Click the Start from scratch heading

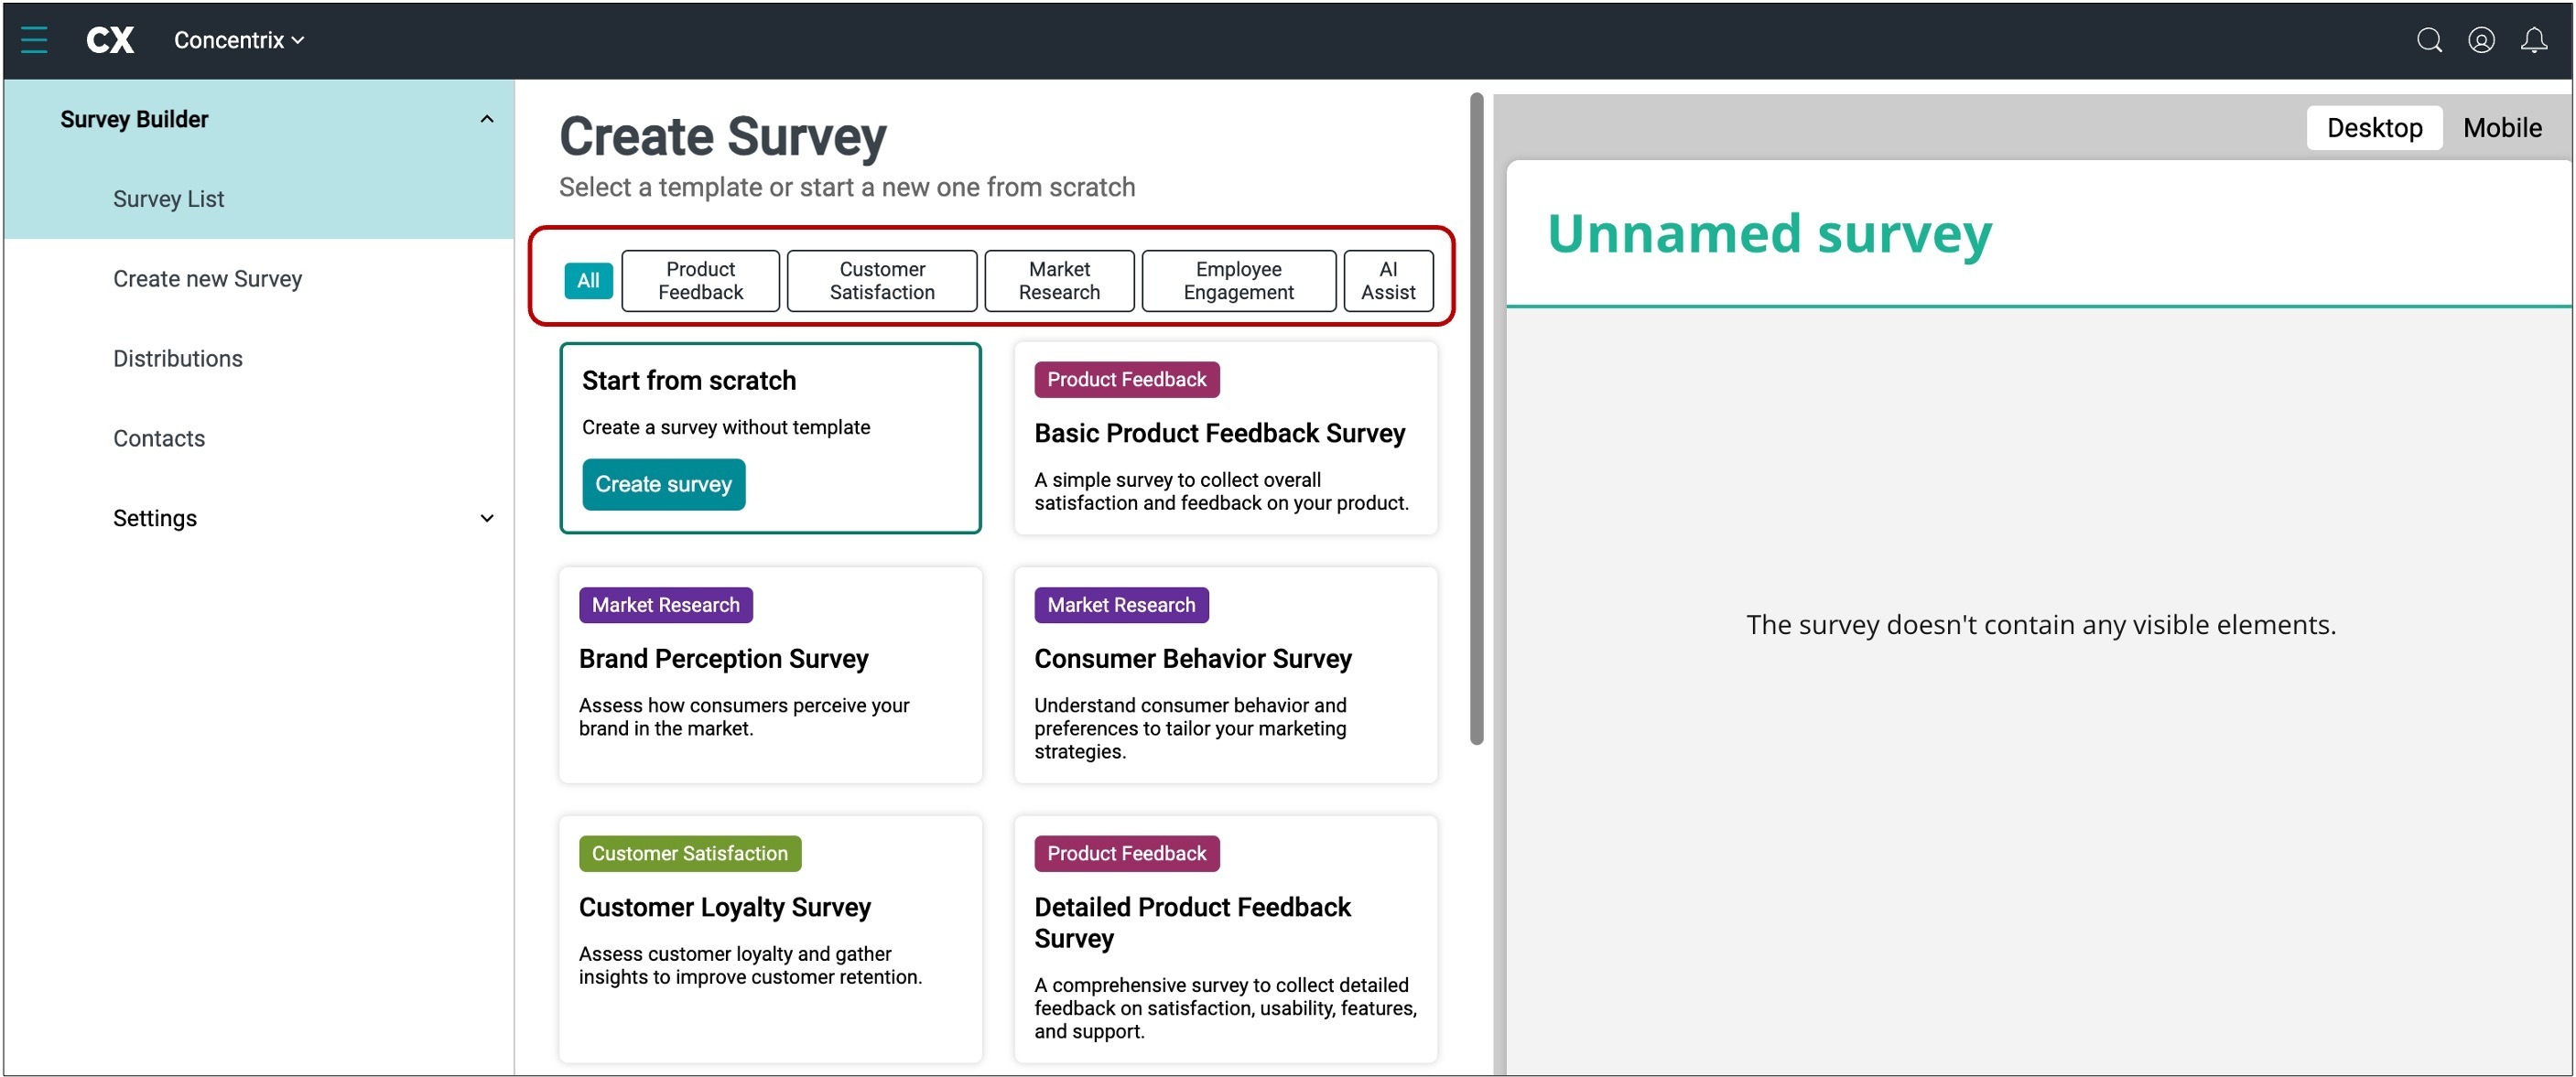689,381
